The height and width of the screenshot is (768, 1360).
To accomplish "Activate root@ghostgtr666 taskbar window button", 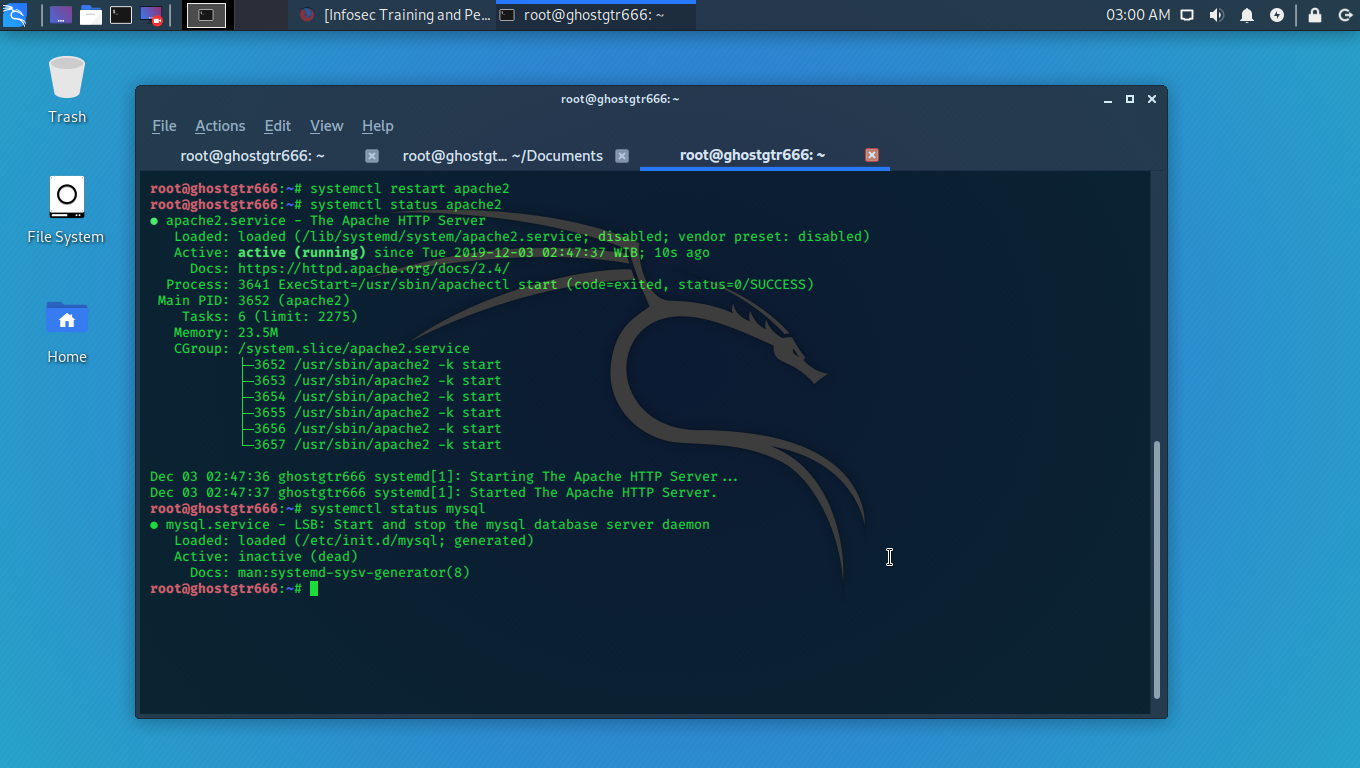I will [595, 15].
